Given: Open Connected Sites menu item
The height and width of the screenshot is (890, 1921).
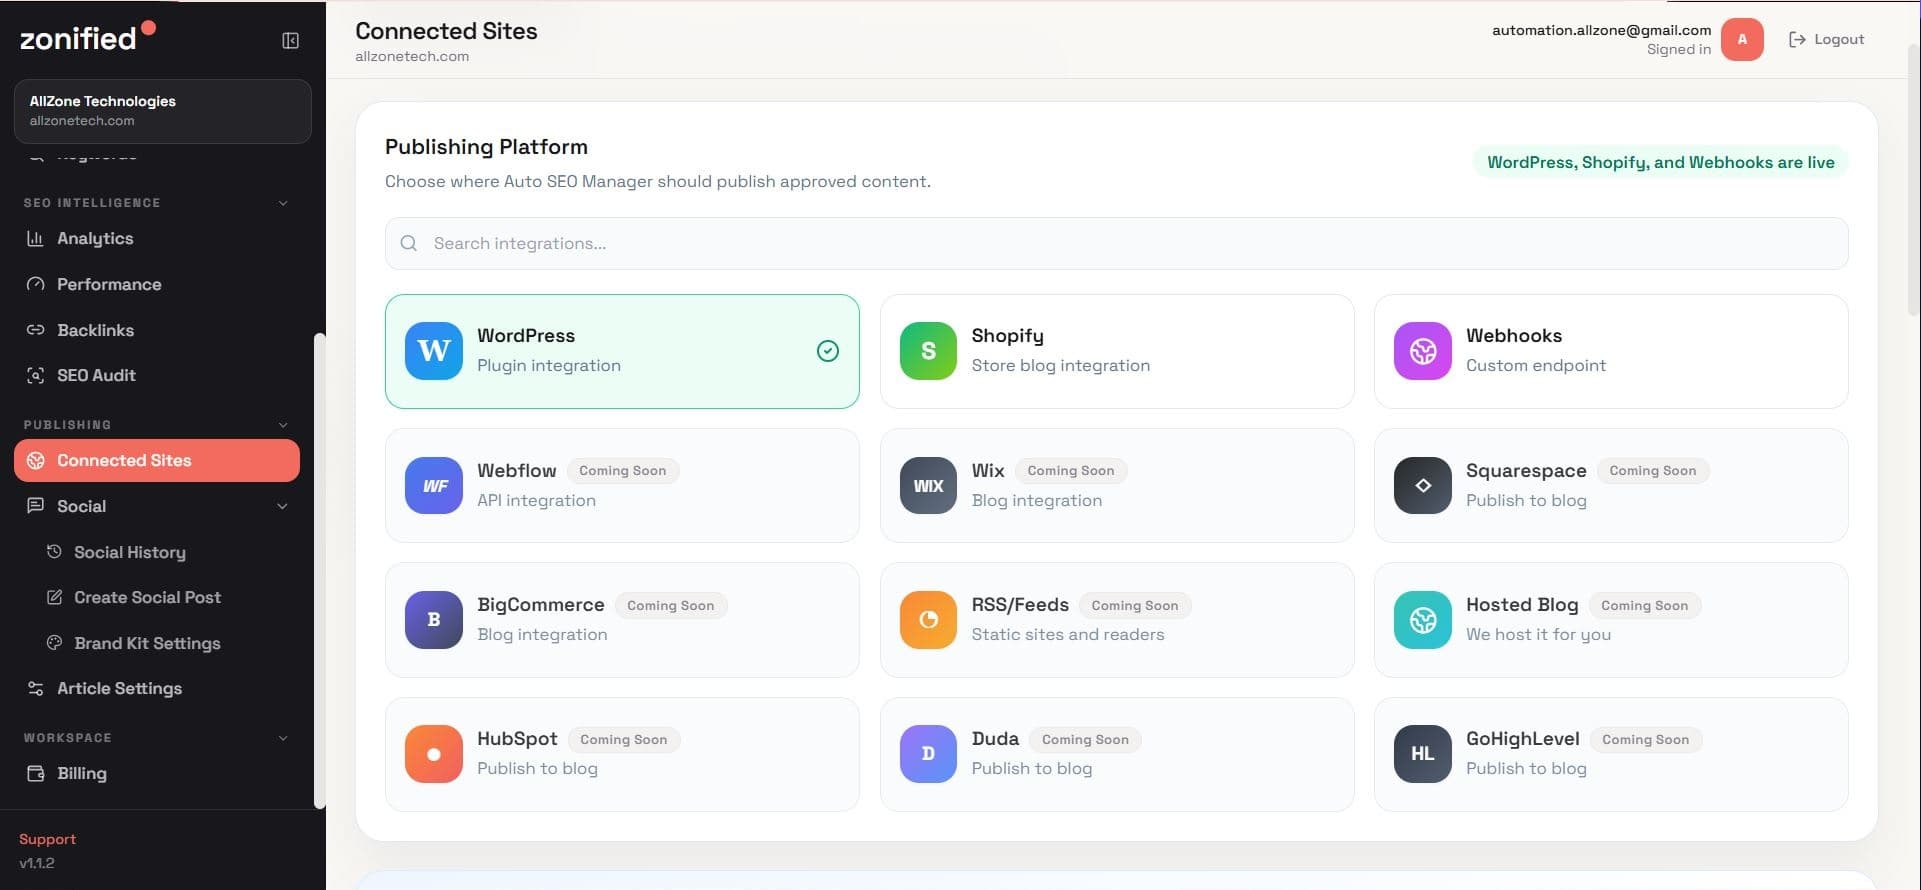Looking at the screenshot, I should 157,460.
